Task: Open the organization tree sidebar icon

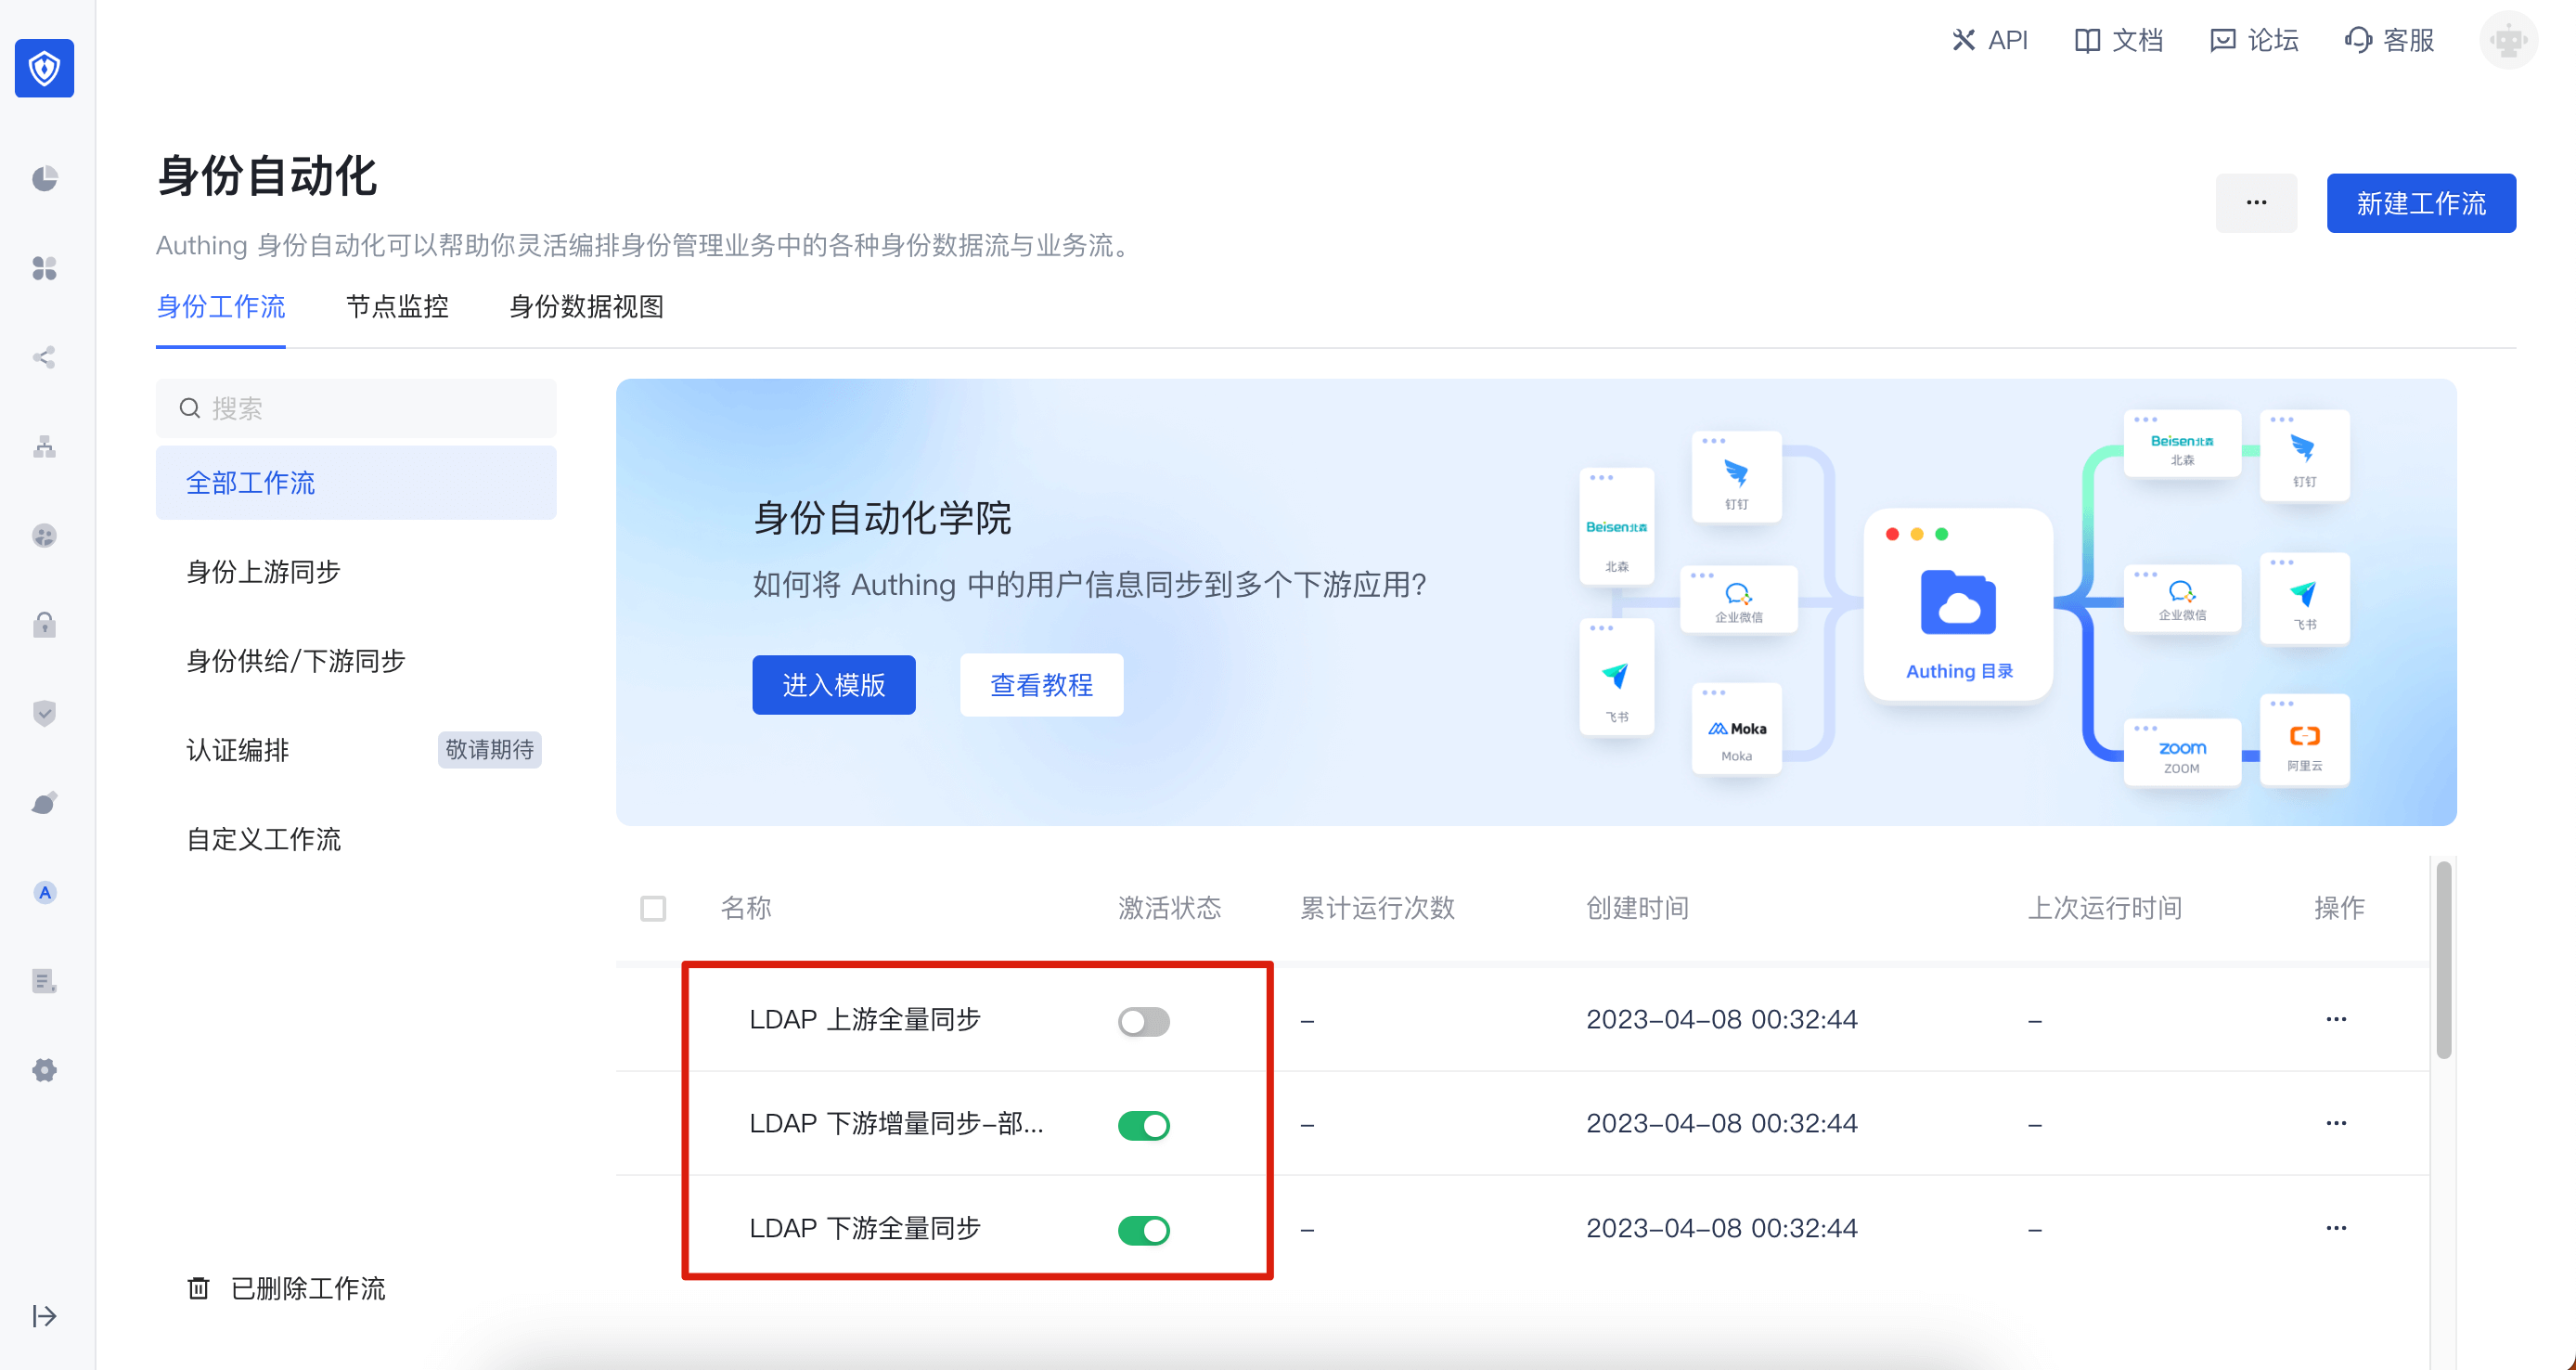Action: tap(44, 446)
